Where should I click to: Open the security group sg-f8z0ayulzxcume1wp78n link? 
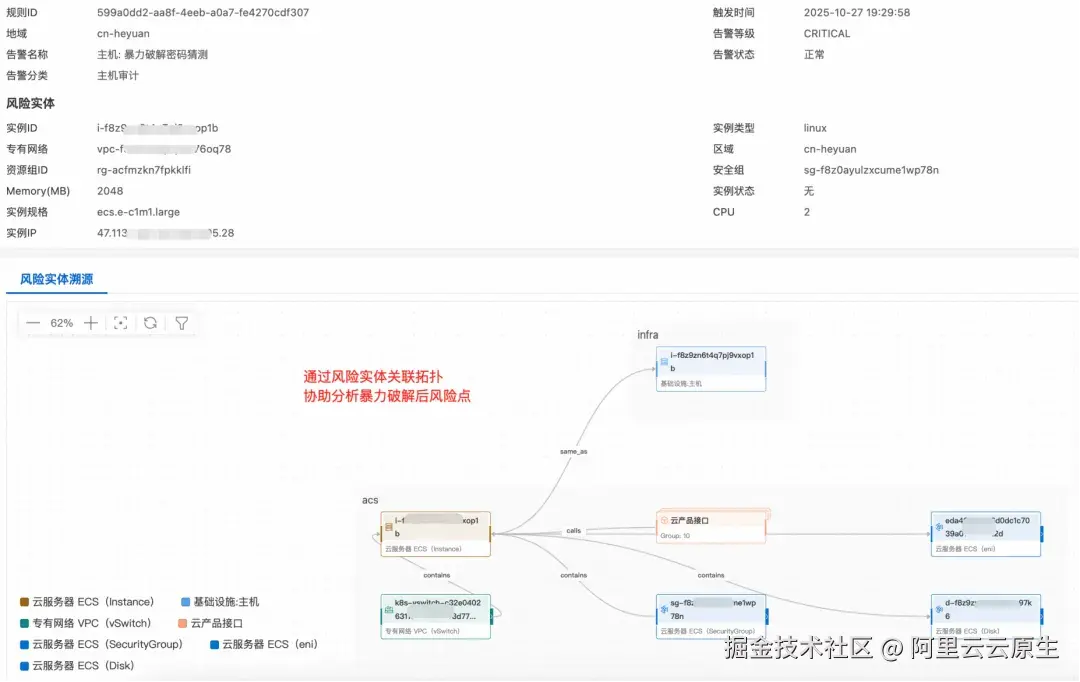tap(871, 169)
